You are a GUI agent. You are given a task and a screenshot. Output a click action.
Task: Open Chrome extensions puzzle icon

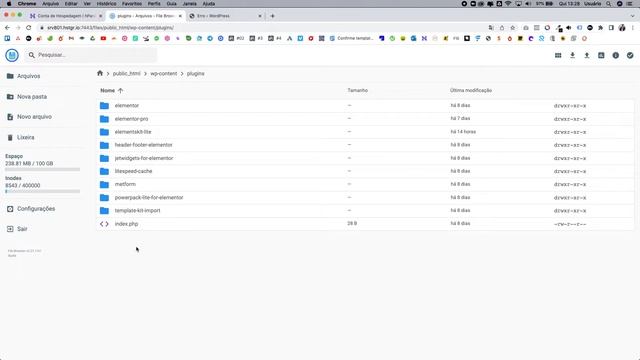(600, 28)
